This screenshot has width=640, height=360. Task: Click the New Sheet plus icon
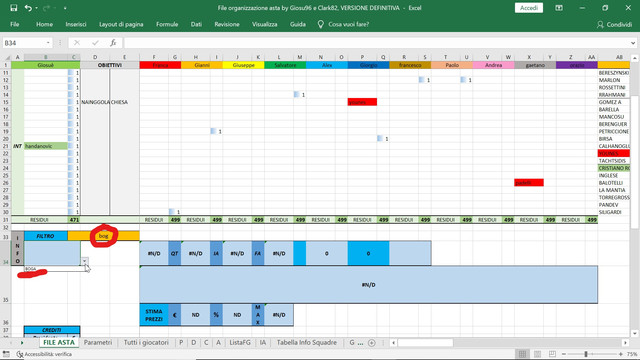tap(371, 343)
